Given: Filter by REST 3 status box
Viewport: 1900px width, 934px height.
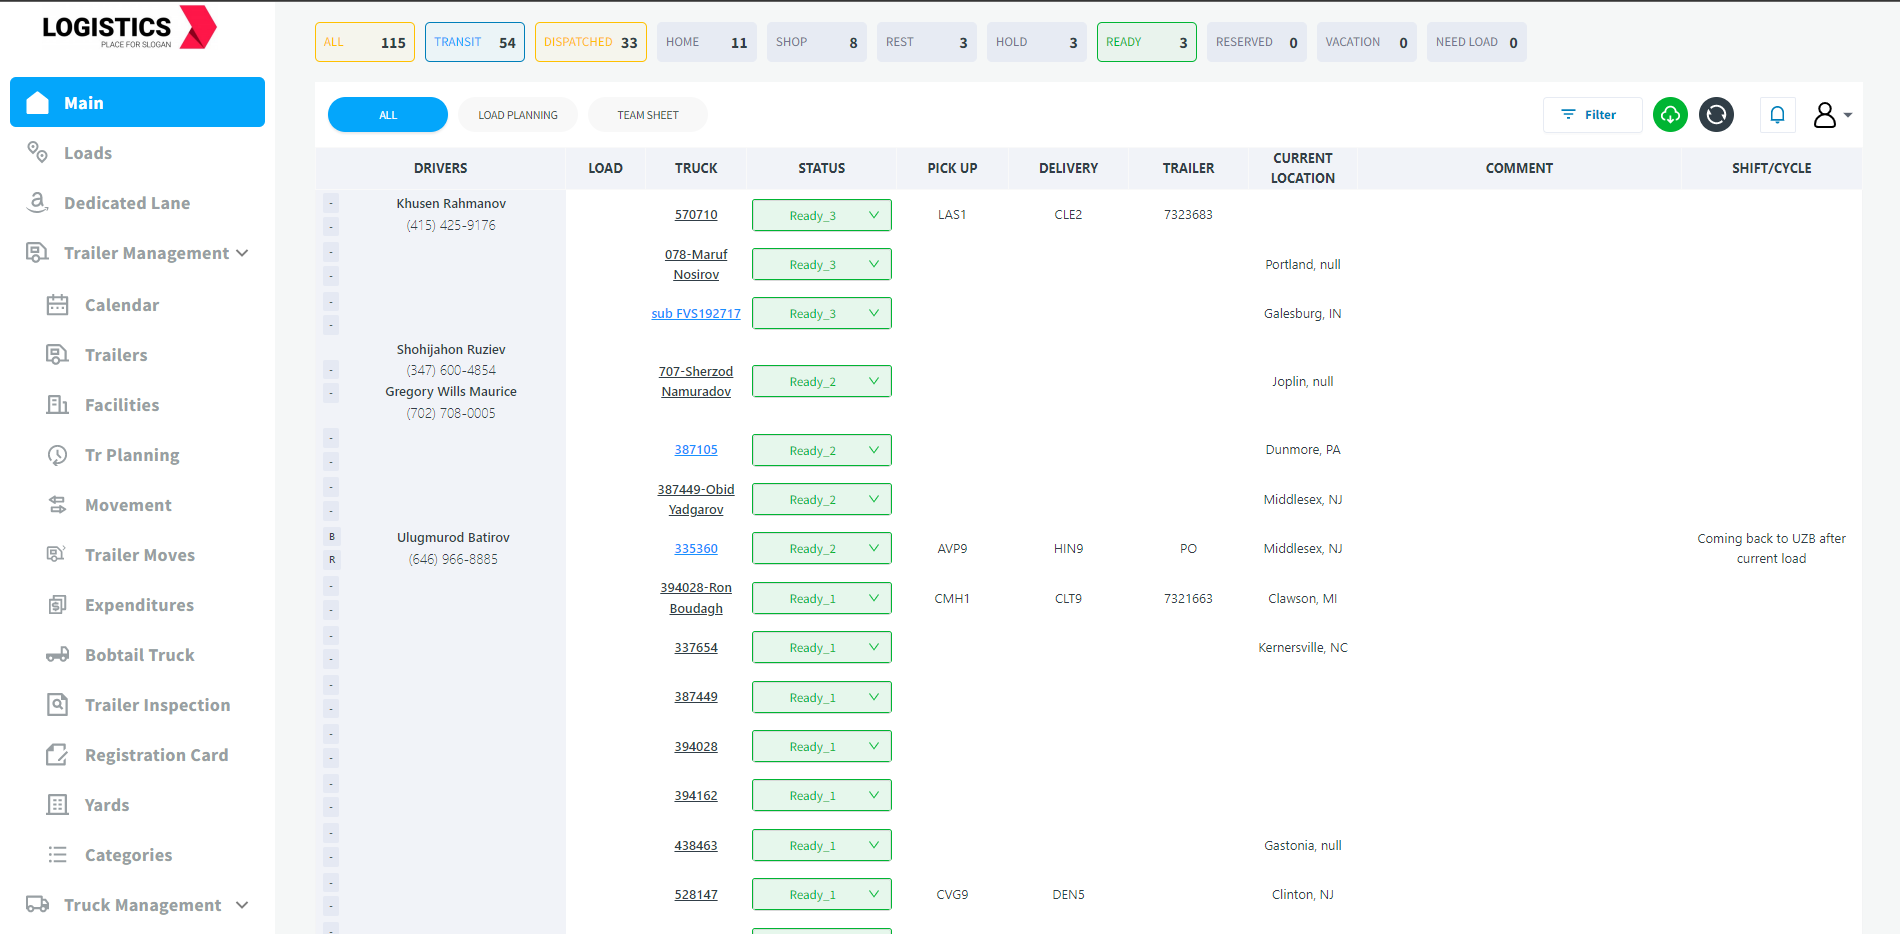Looking at the screenshot, I should (927, 42).
